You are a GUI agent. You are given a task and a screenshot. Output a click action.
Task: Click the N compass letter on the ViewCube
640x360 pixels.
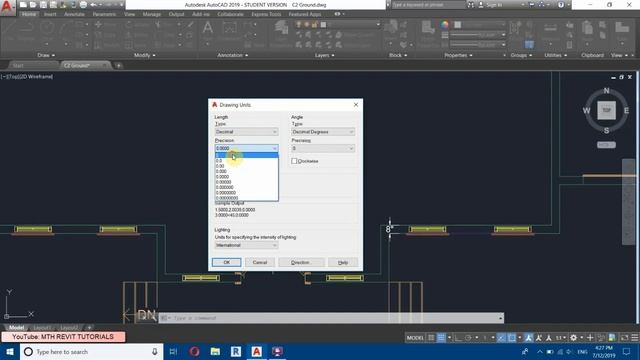[x=607, y=91]
